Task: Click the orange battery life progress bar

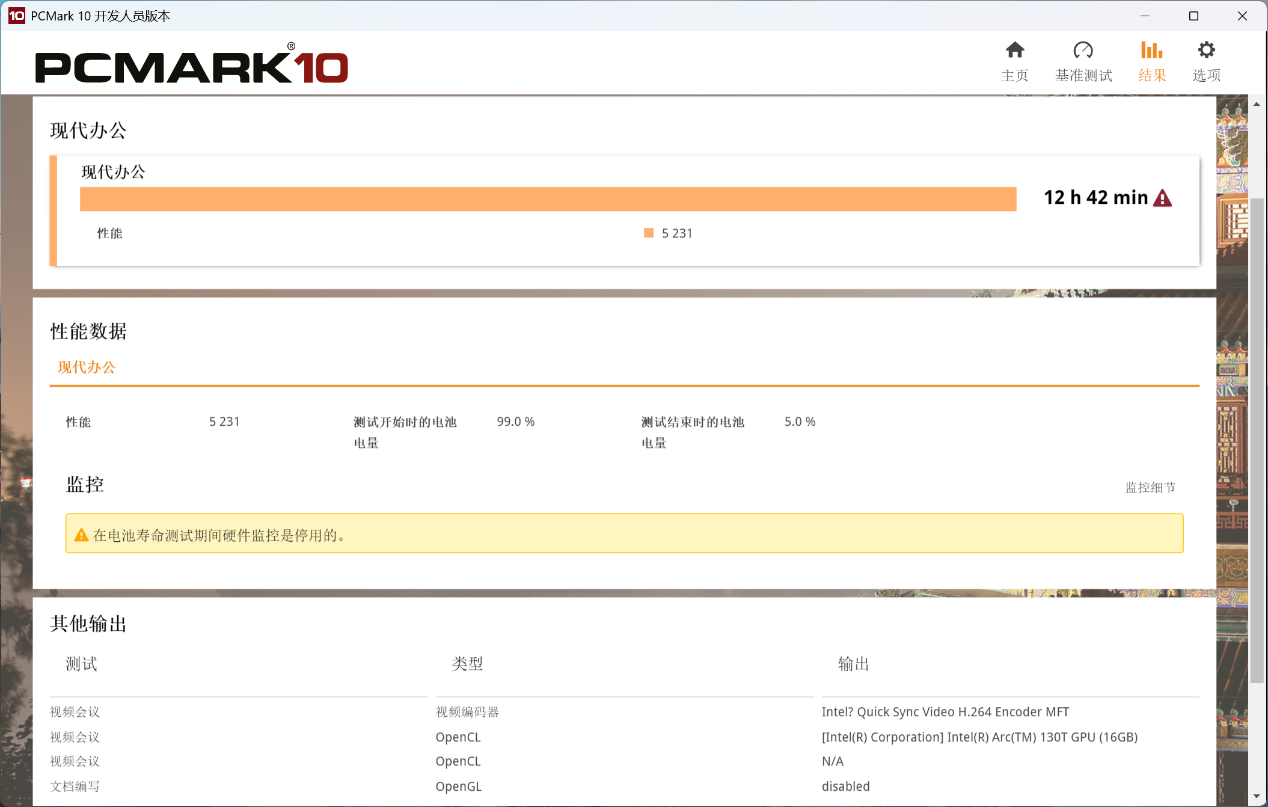Action: pyautogui.click(x=548, y=198)
